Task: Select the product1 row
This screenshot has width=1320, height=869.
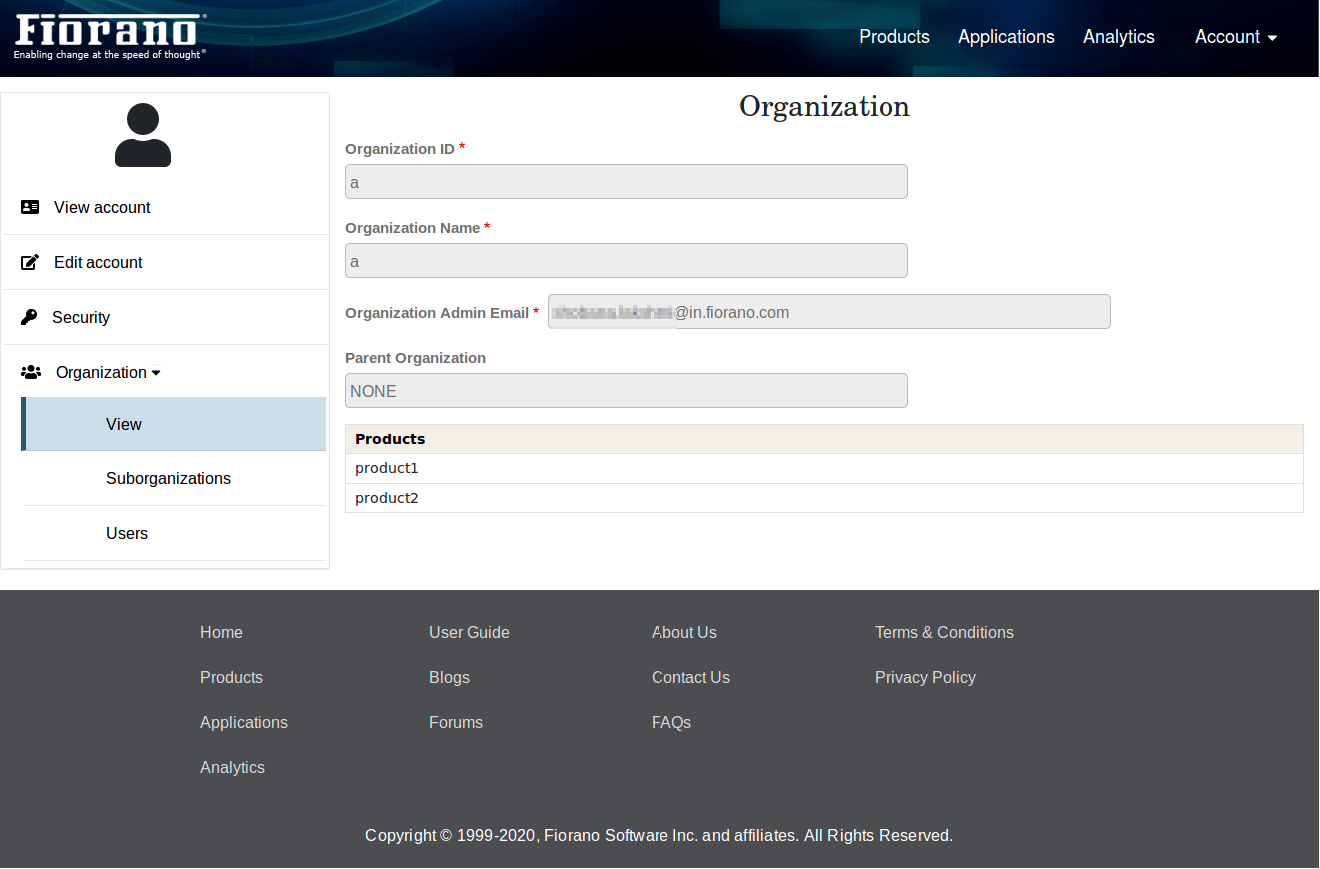Action: pos(824,468)
